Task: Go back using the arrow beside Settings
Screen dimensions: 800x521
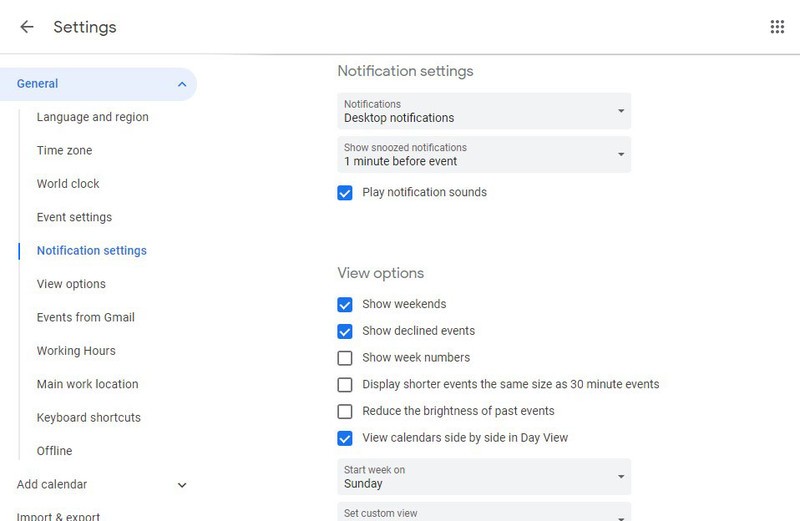Action: [27, 27]
